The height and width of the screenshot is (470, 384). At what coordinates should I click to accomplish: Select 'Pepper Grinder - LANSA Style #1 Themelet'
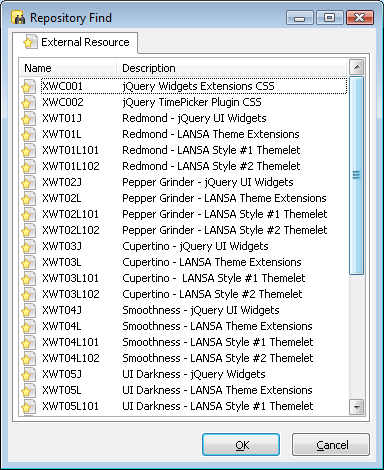[225, 214]
